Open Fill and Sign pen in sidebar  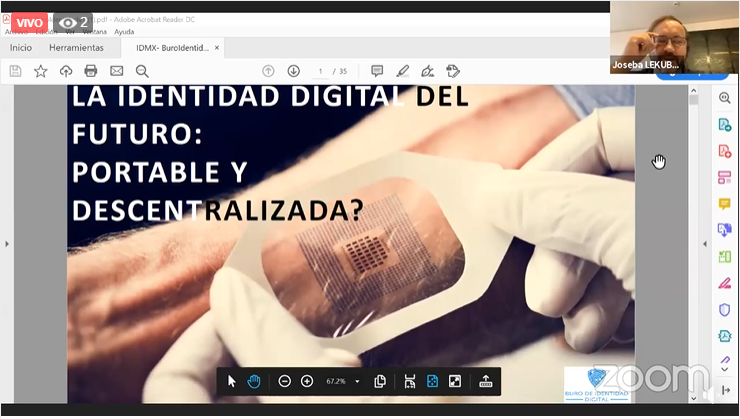pyautogui.click(x=724, y=283)
